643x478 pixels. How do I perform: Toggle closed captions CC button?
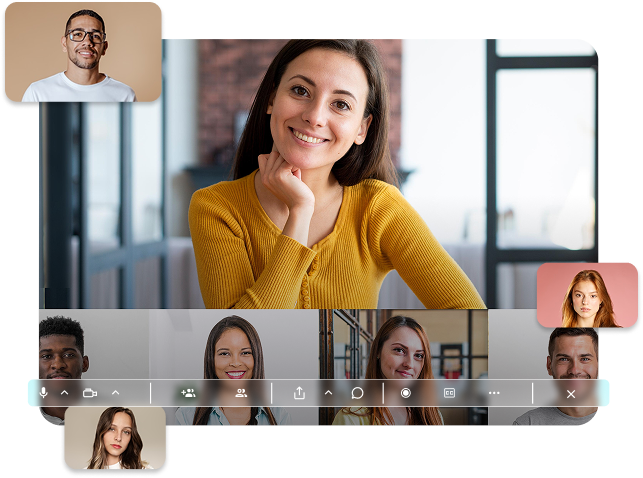pos(449,393)
